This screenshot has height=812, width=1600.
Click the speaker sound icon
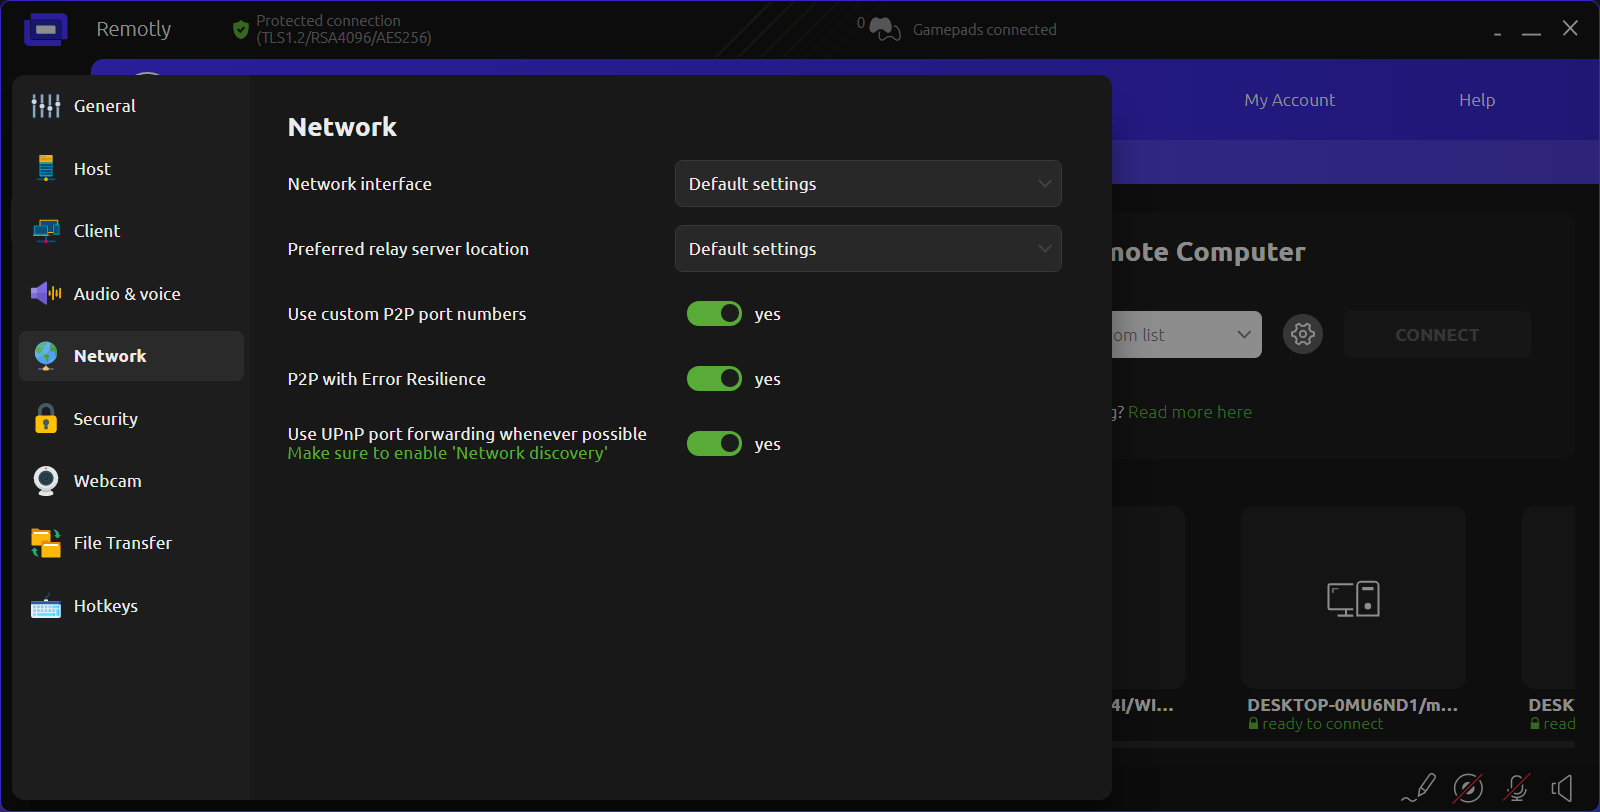(x=1562, y=788)
